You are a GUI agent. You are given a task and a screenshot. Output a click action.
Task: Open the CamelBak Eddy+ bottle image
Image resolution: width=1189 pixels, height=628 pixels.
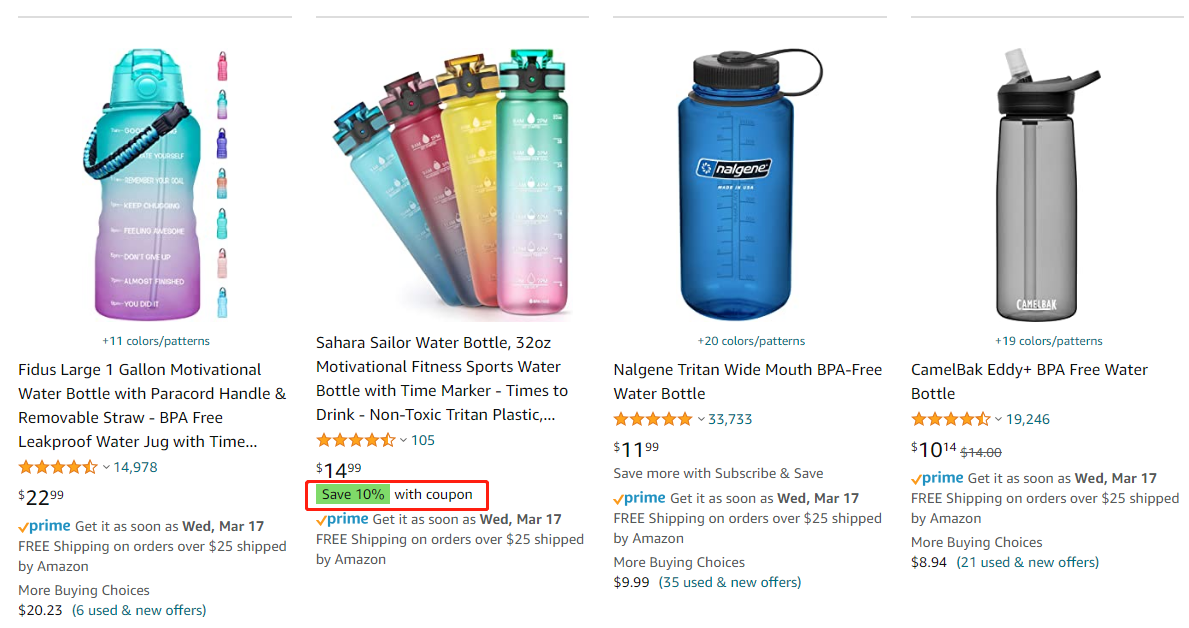(1047, 184)
